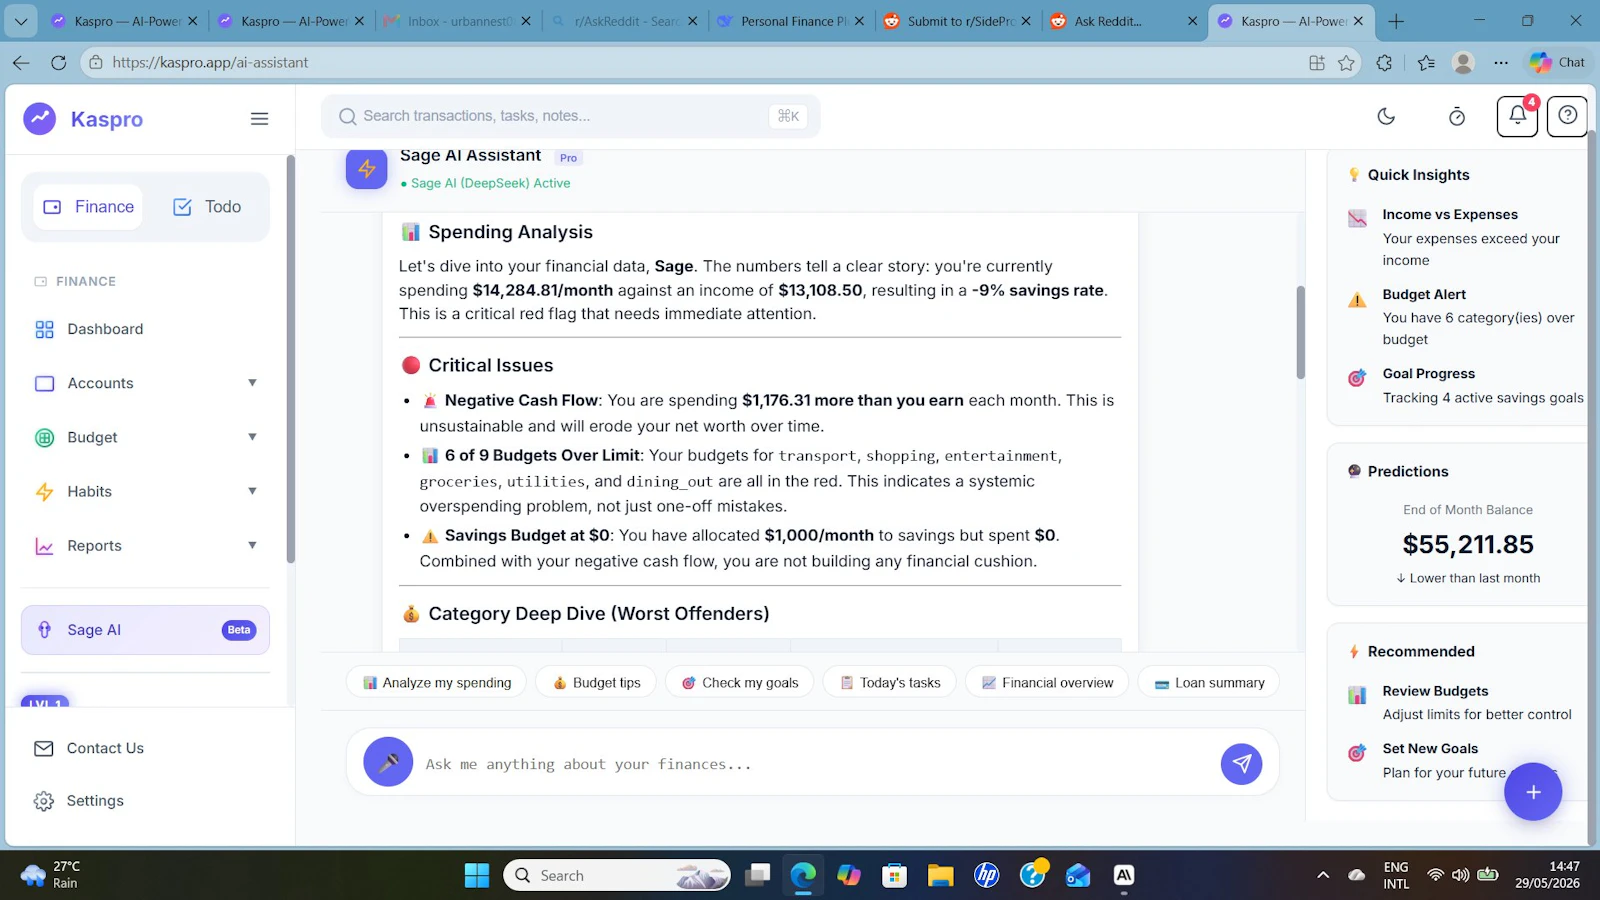Click the chat scrollbar thumb

point(1300,332)
